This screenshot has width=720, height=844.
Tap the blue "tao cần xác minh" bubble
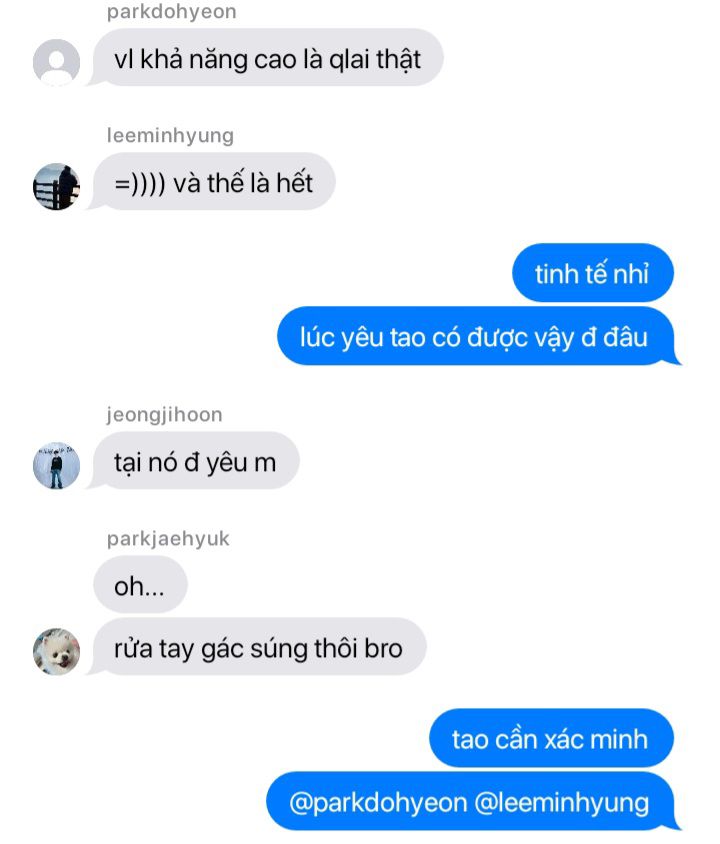tap(551, 738)
